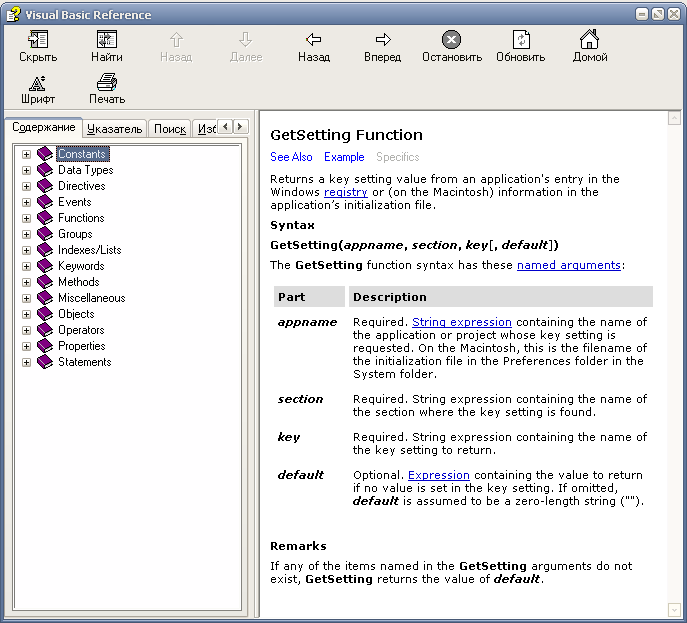Screen dimensions: 687x623
Task: Select the Properties book item
Action: [81, 346]
